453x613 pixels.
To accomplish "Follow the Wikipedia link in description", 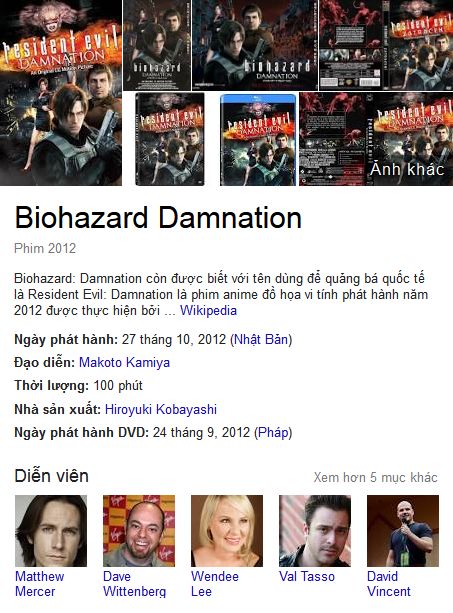I will coord(208,310).
